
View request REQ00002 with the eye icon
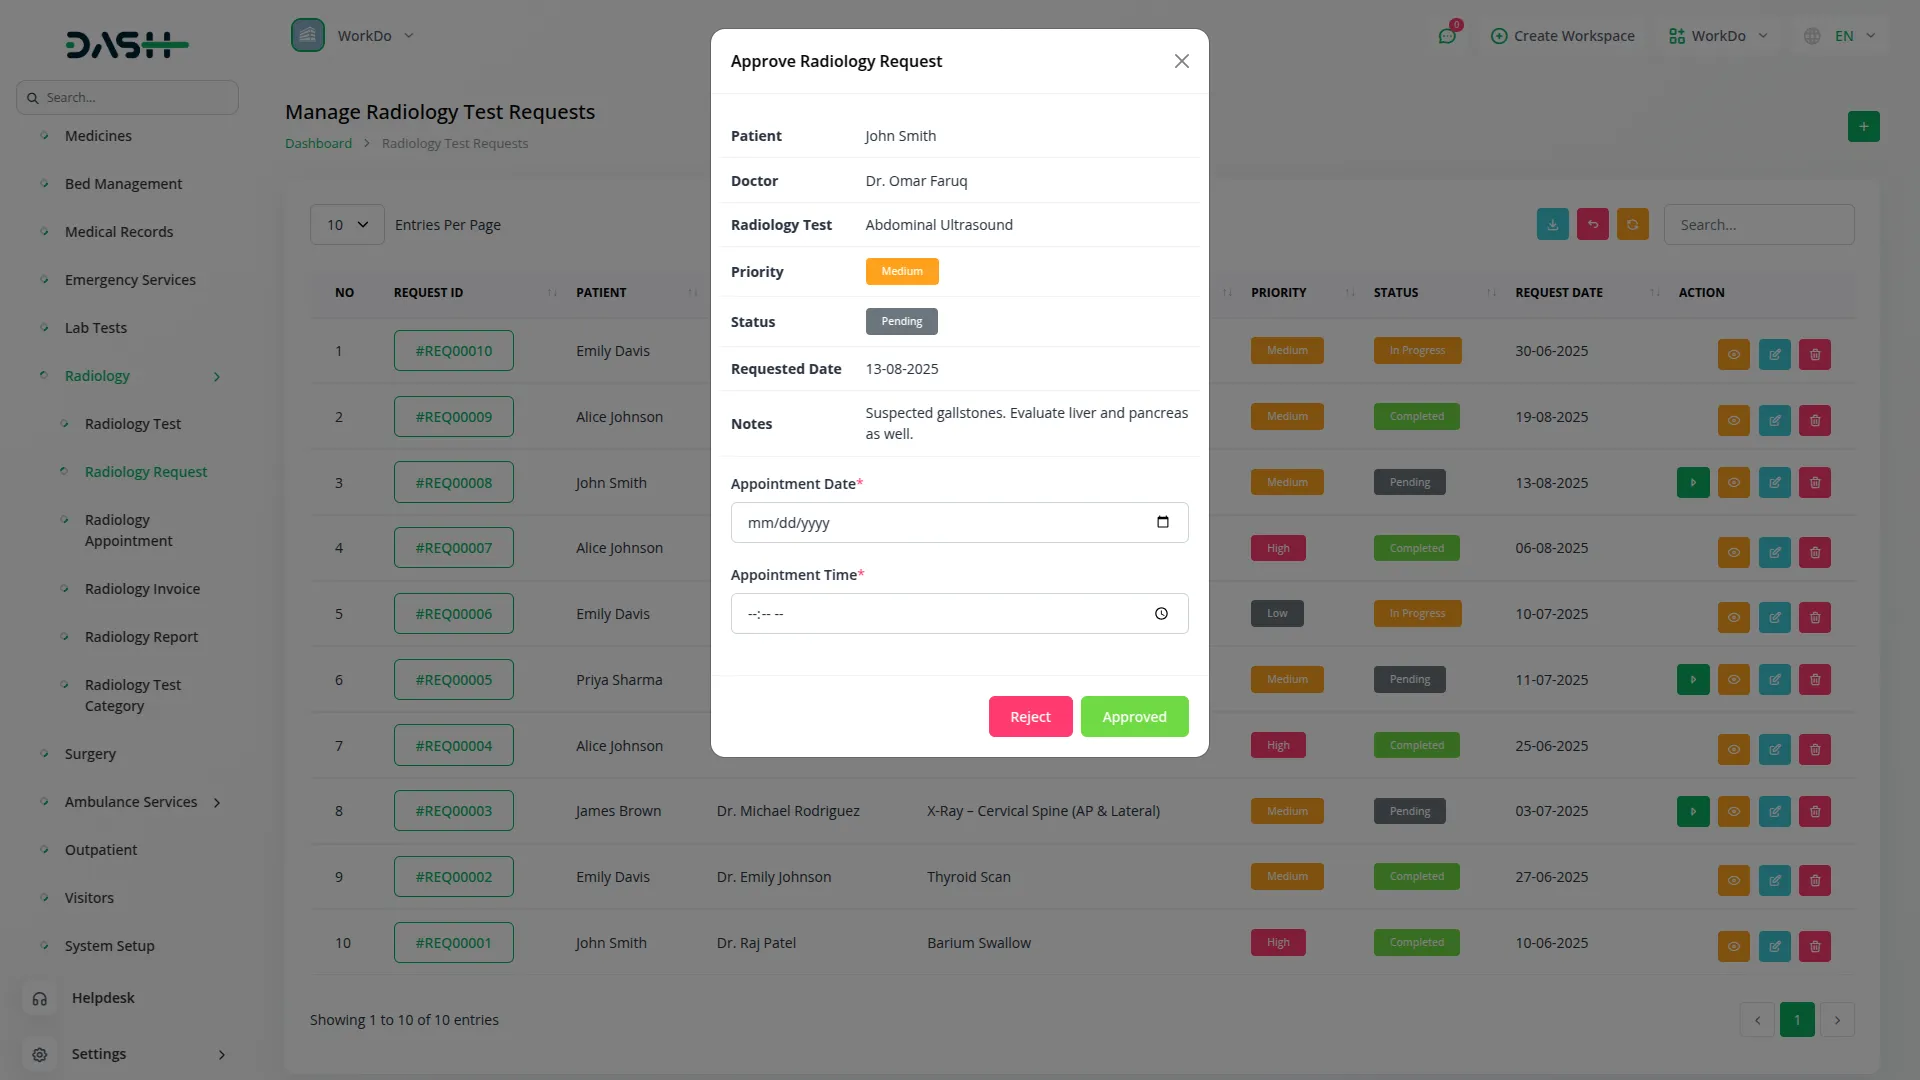click(1733, 880)
